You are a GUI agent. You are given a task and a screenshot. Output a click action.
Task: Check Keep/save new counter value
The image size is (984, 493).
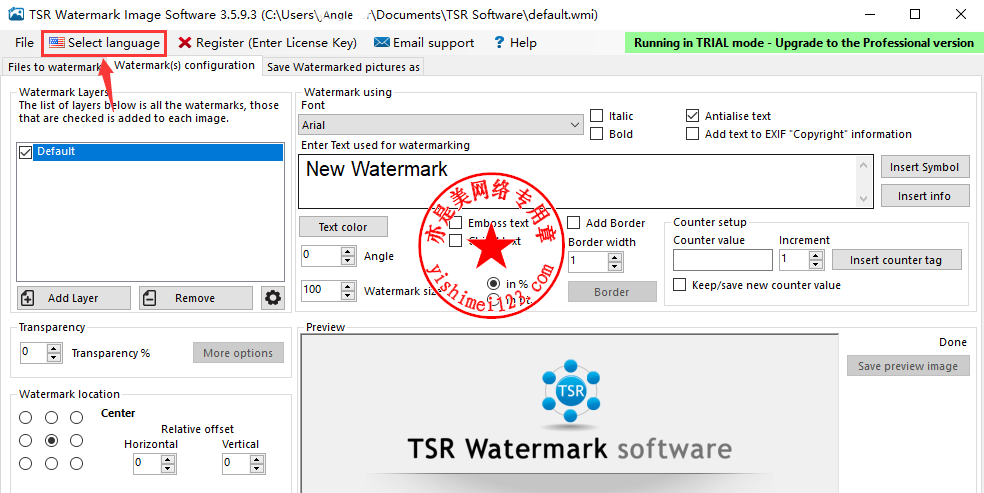(679, 285)
